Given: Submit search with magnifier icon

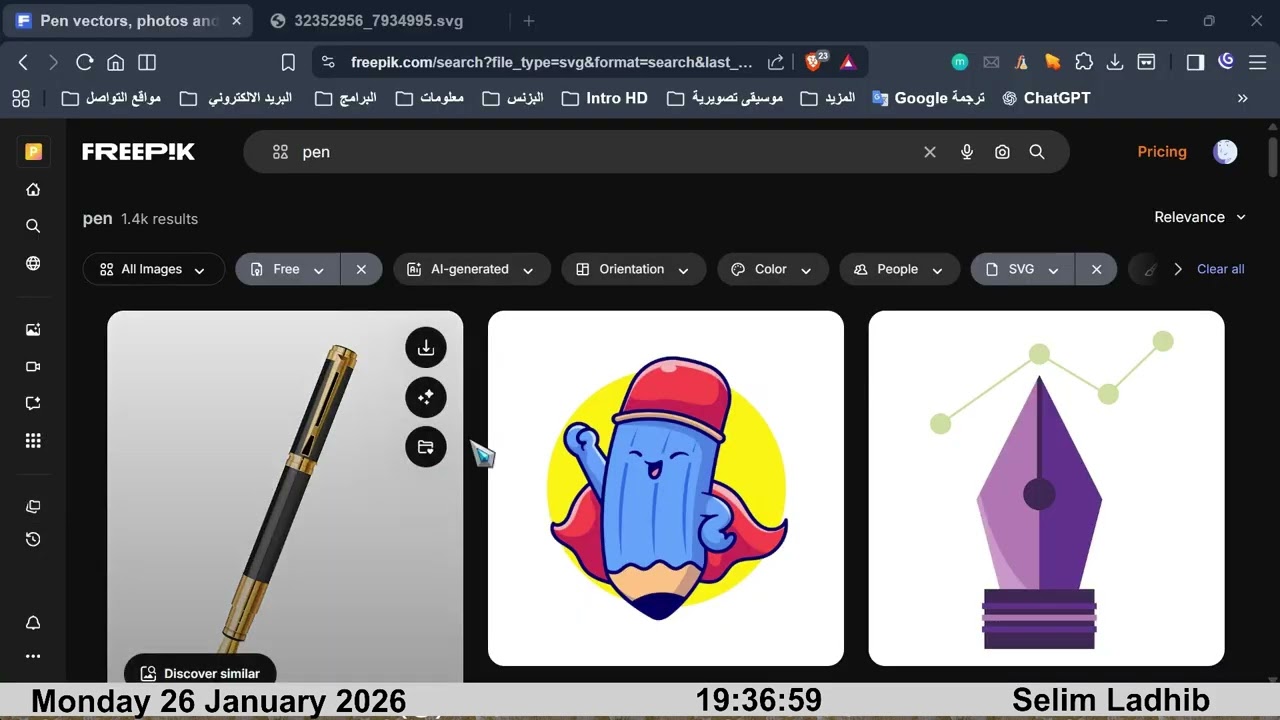Looking at the screenshot, I should 1037,152.
